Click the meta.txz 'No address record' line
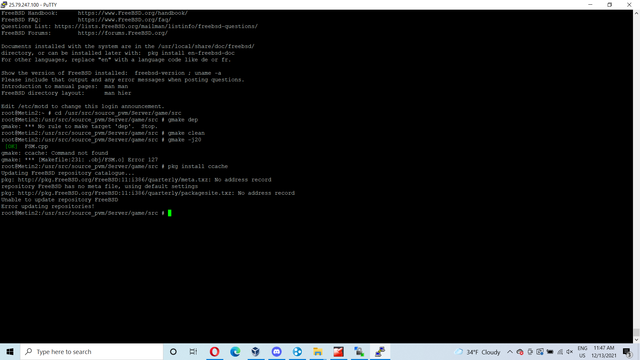 pos(136,180)
